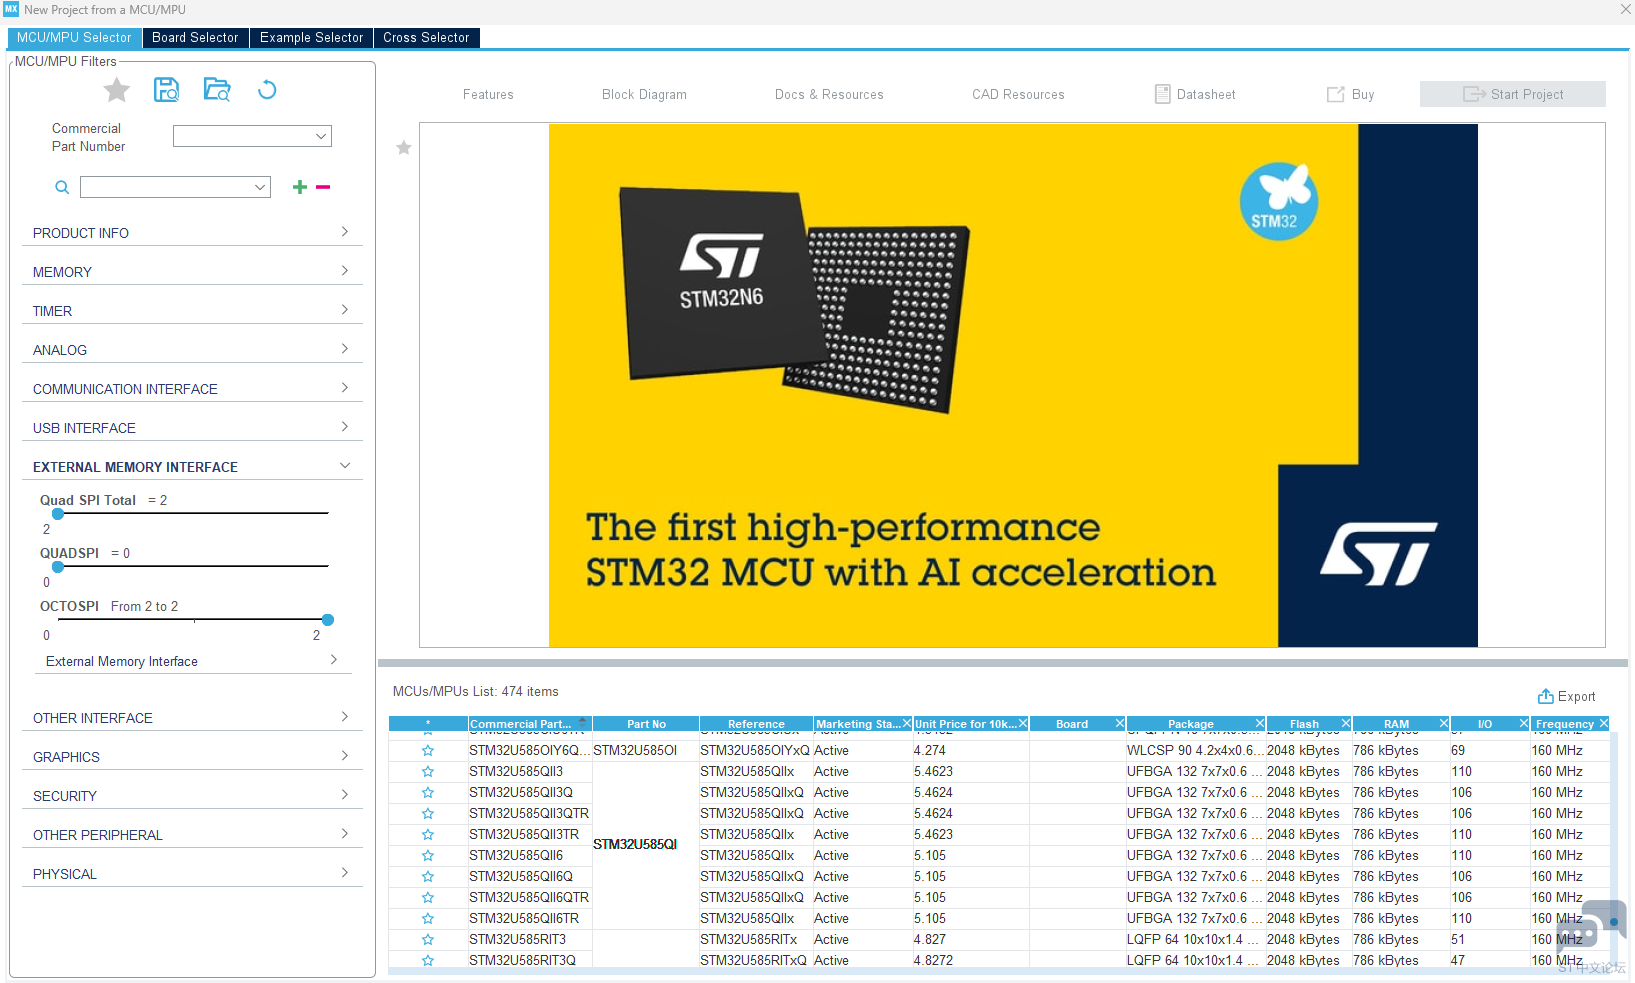The height and width of the screenshot is (983, 1635).
Task: Switch to the Cross Selector tab
Action: (426, 38)
